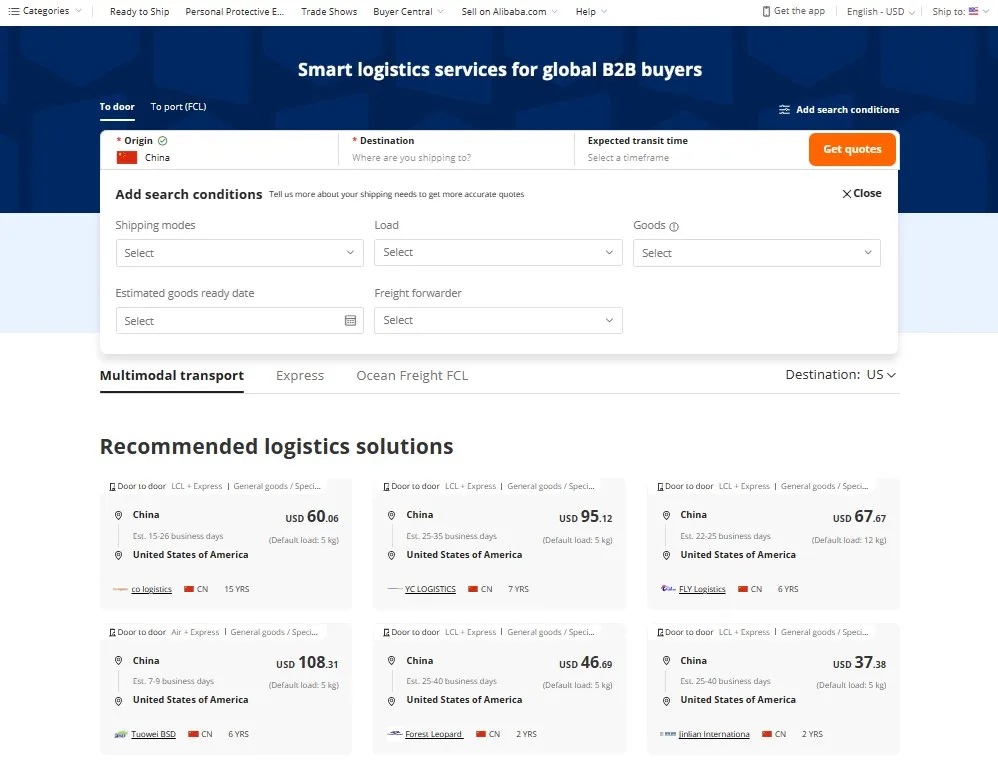Expand the Load select dropdown
The image size is (998, 767).
coord(498,253)
